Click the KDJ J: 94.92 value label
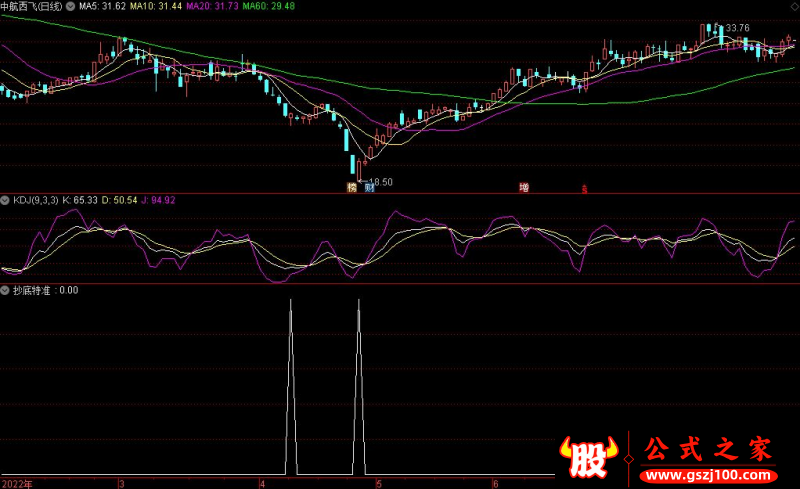 point(158,200)
